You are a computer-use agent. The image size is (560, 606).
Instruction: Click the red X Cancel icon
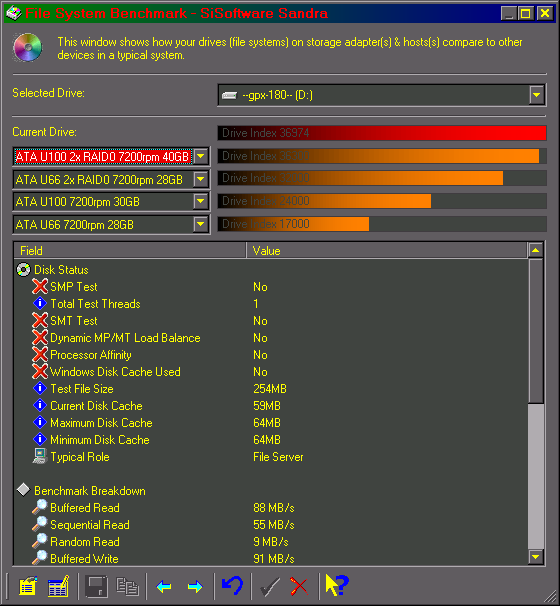point(299,587)
